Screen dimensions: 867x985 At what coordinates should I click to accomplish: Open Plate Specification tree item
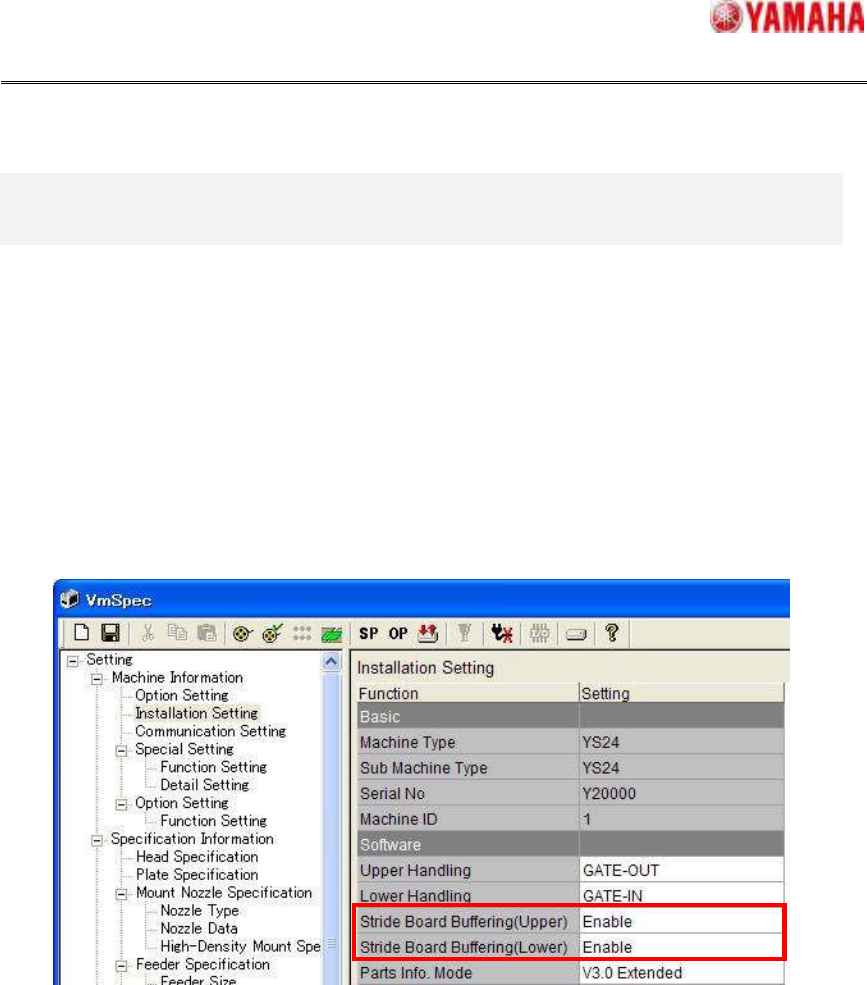click(x=197, y=874)
